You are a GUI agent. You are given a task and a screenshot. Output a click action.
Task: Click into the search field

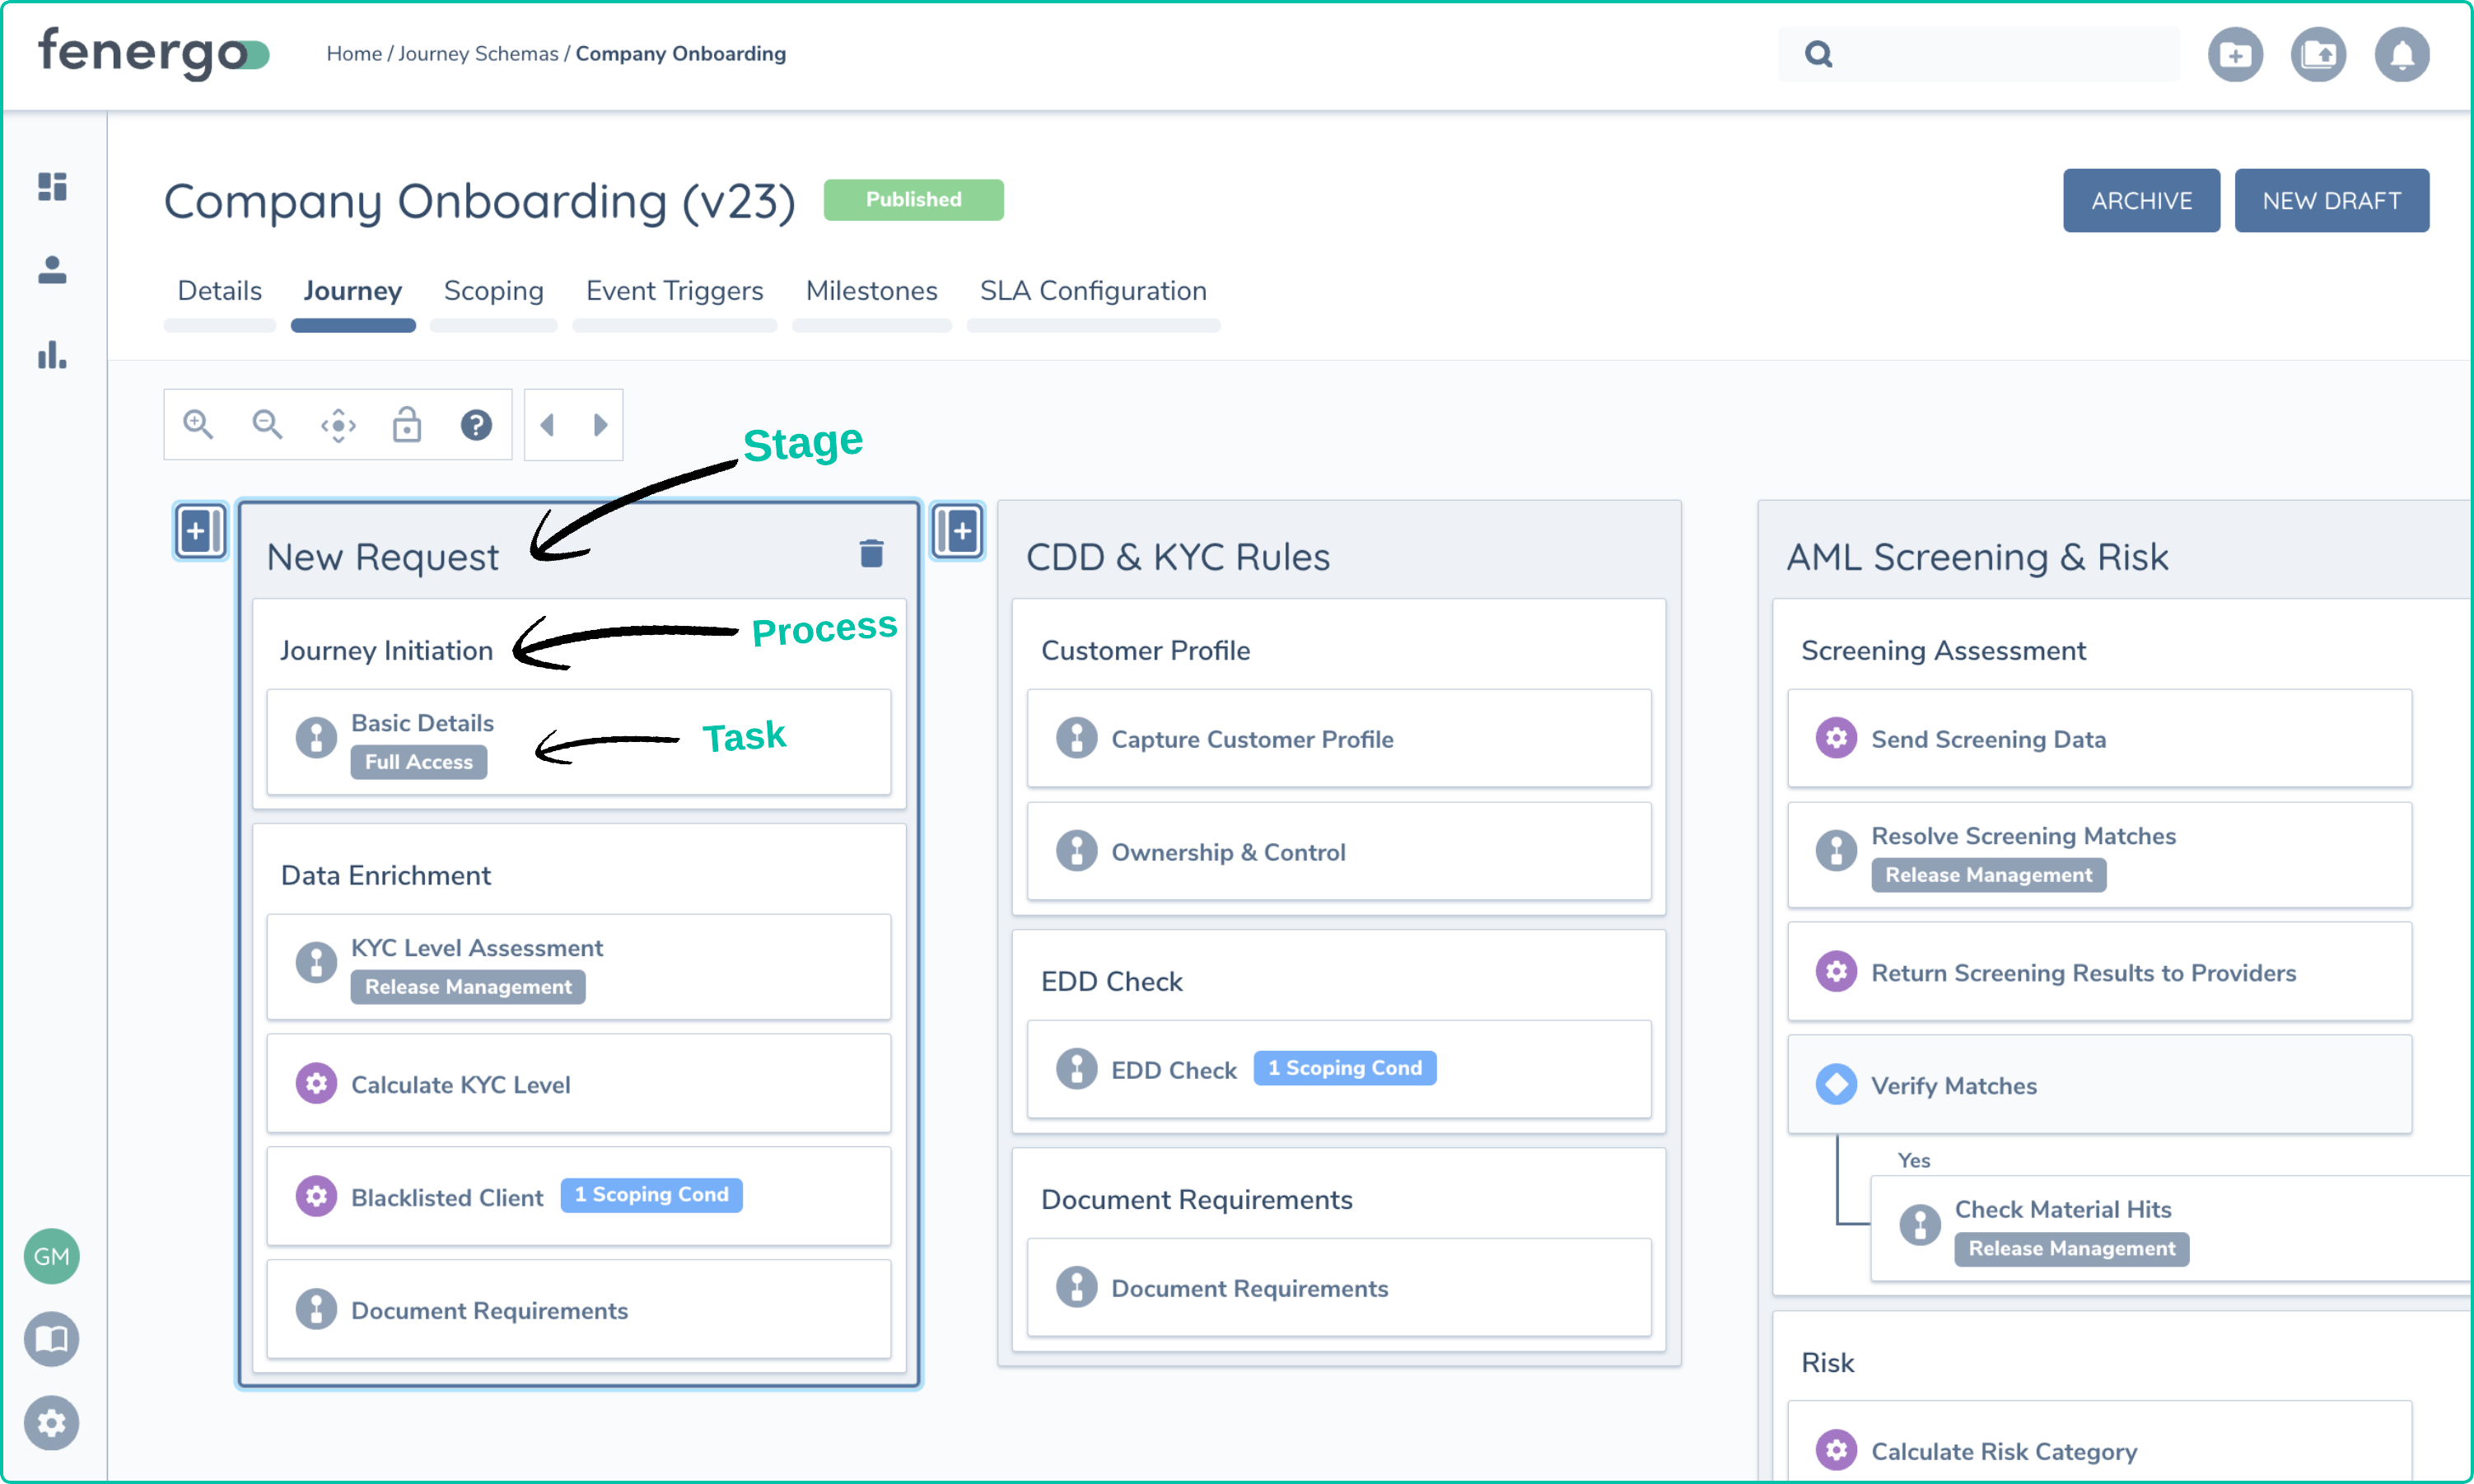click(2000, 54)
